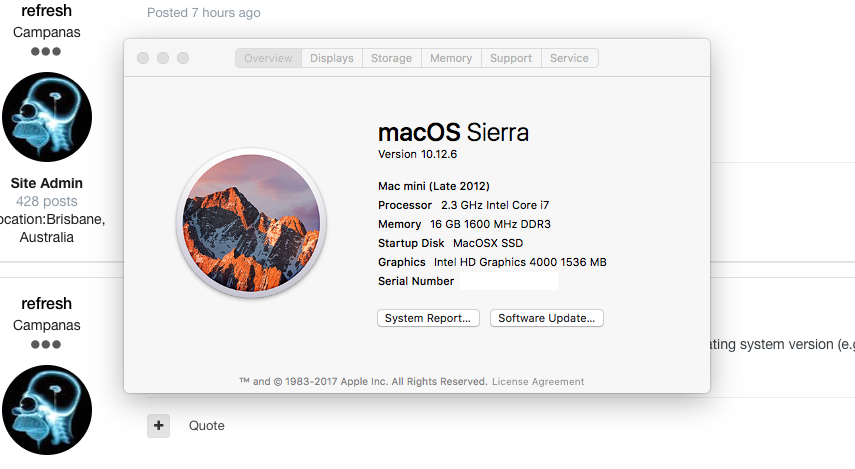Click Intel HD Graphics 4000 1536 MB text
This screenshot has height=469, width=855.
(x=520, y=262)
